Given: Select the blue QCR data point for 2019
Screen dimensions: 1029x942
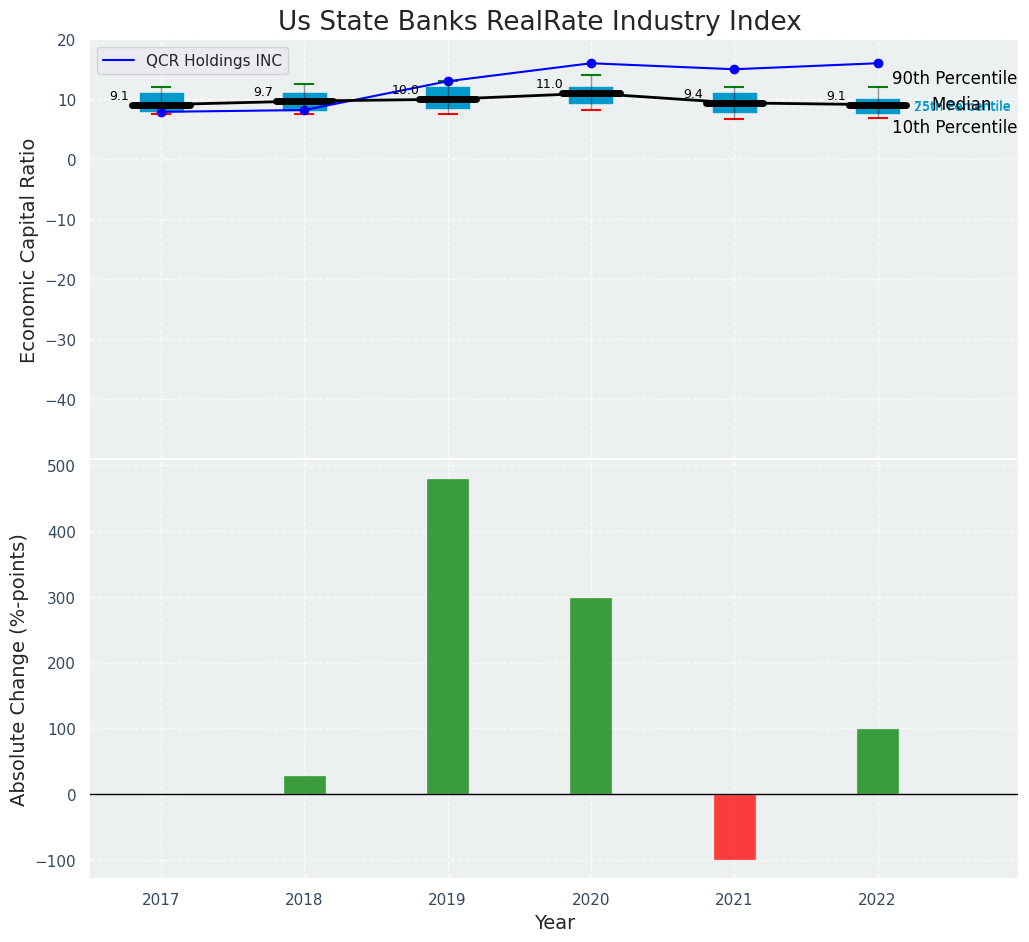Looking at the screenshot, I should point(448,82).
